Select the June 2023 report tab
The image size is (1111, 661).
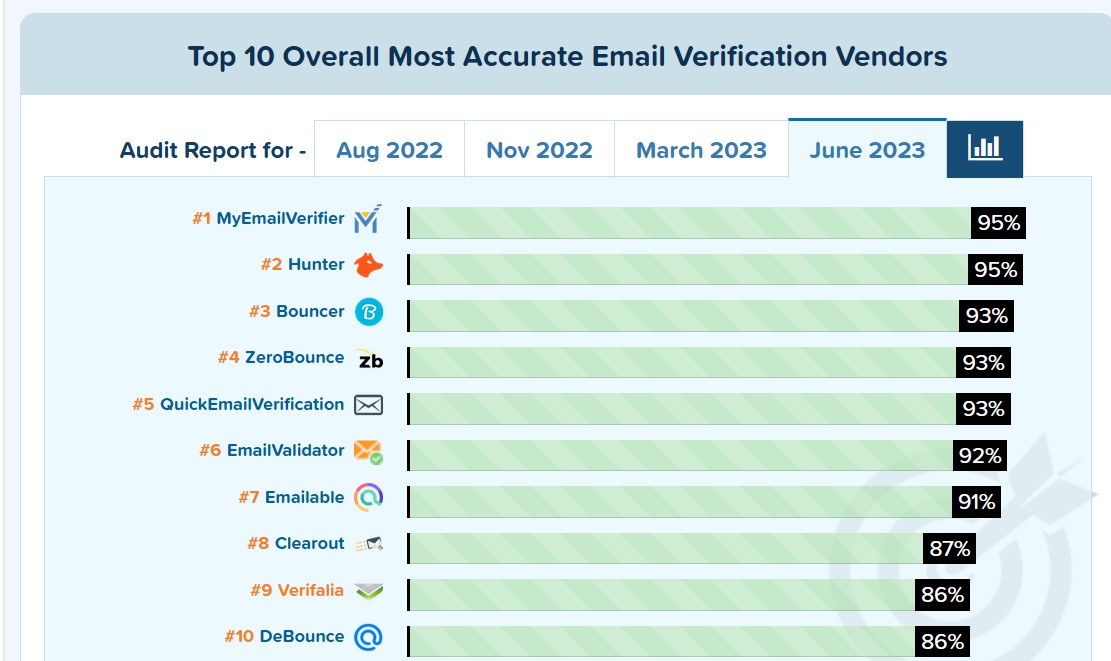coord(867,150)
